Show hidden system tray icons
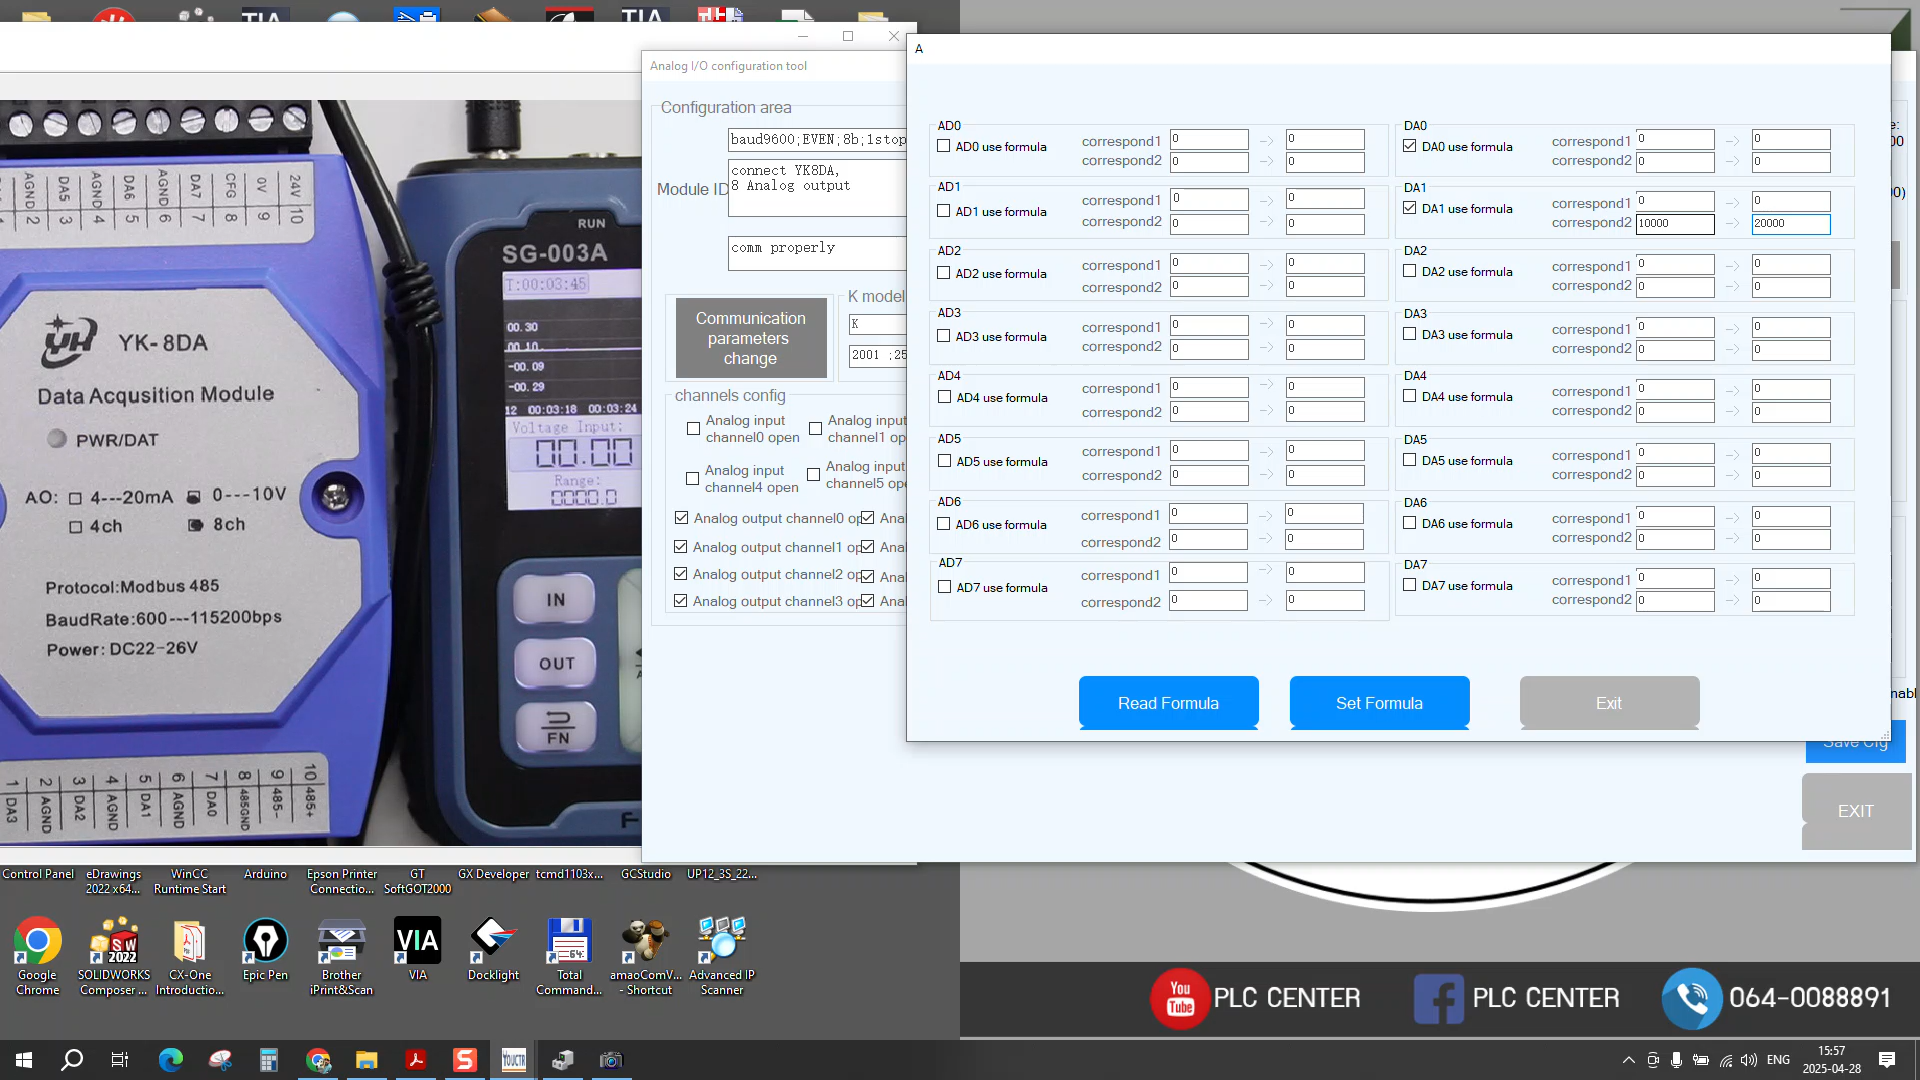1920x1080 pixels. pos(1628,1060)
